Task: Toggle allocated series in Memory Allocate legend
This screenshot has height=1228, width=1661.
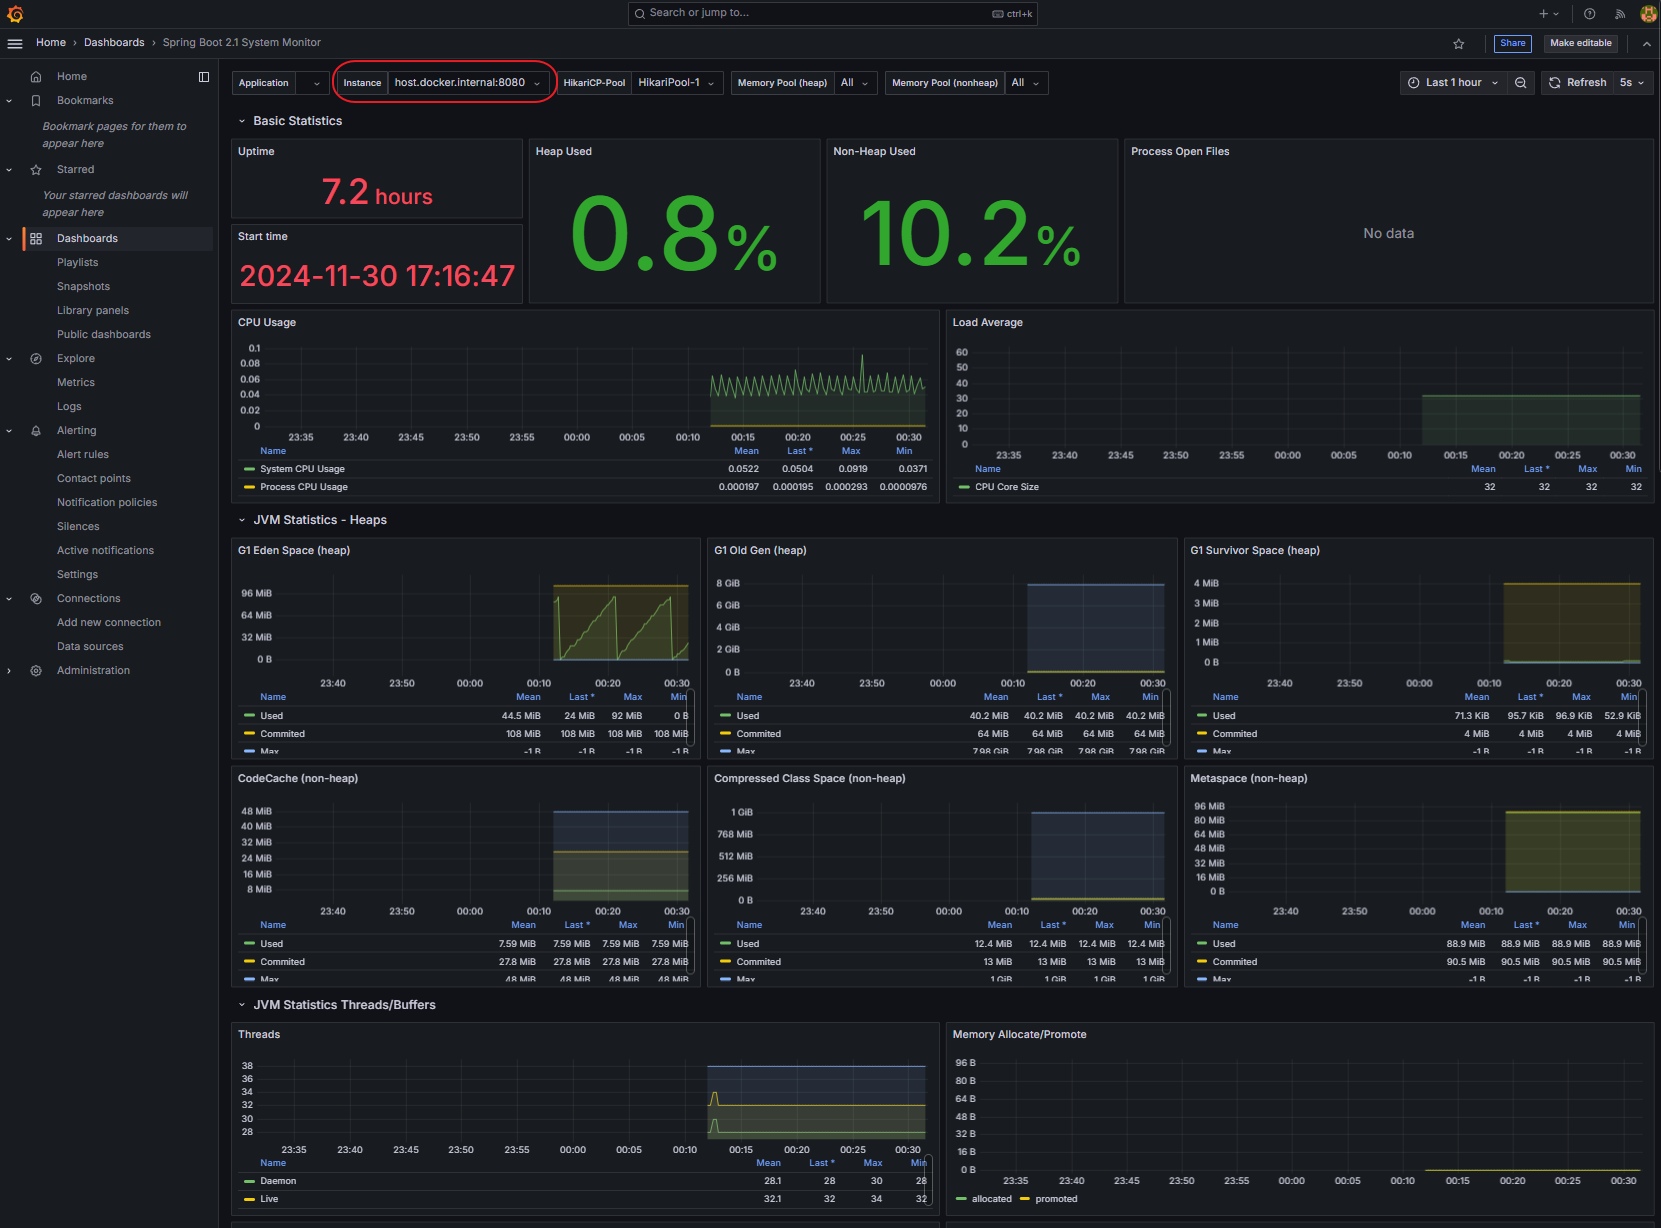Action: tap(992, 1199)
